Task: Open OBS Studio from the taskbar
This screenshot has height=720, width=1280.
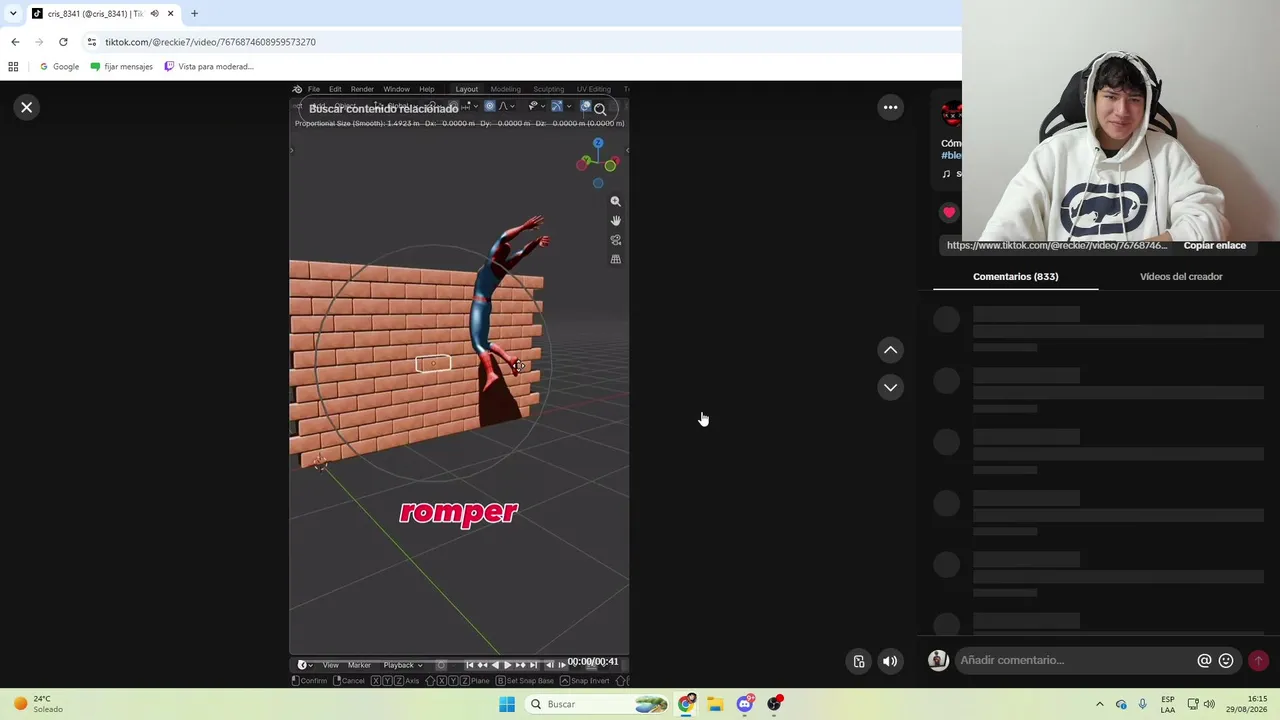Action: click(774, 704)
